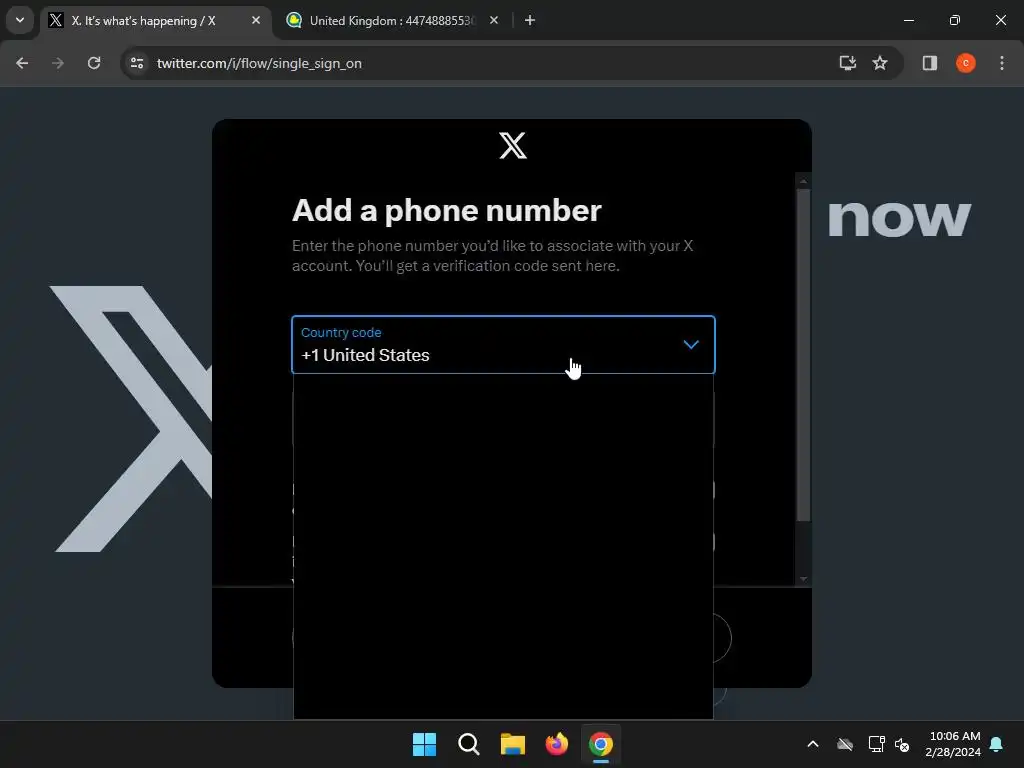Close the United Kingdom tab

coord(494,21)
